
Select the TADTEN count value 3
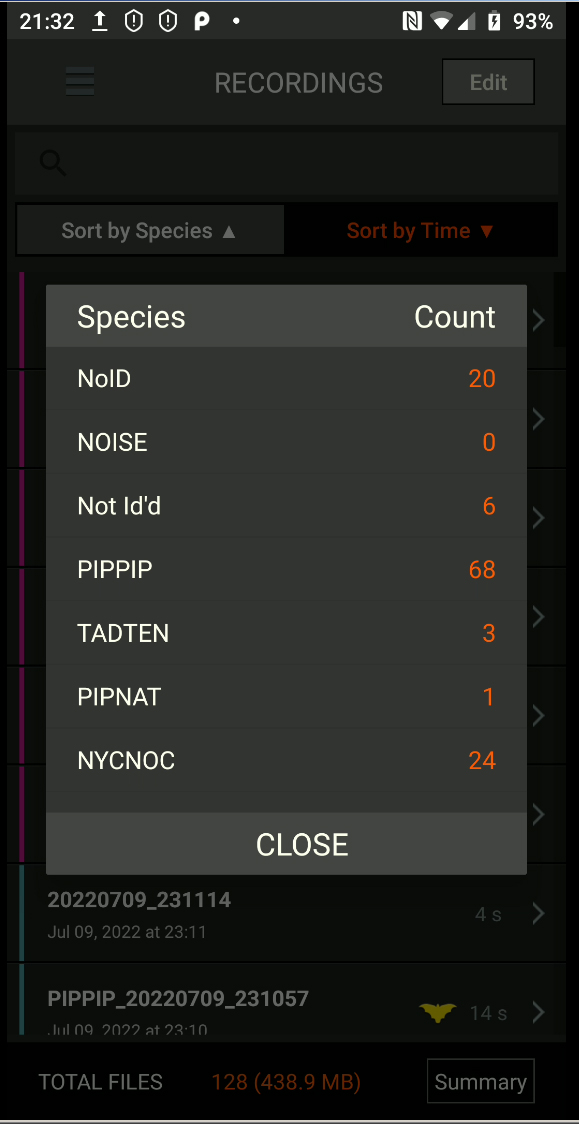coord(489,634)
